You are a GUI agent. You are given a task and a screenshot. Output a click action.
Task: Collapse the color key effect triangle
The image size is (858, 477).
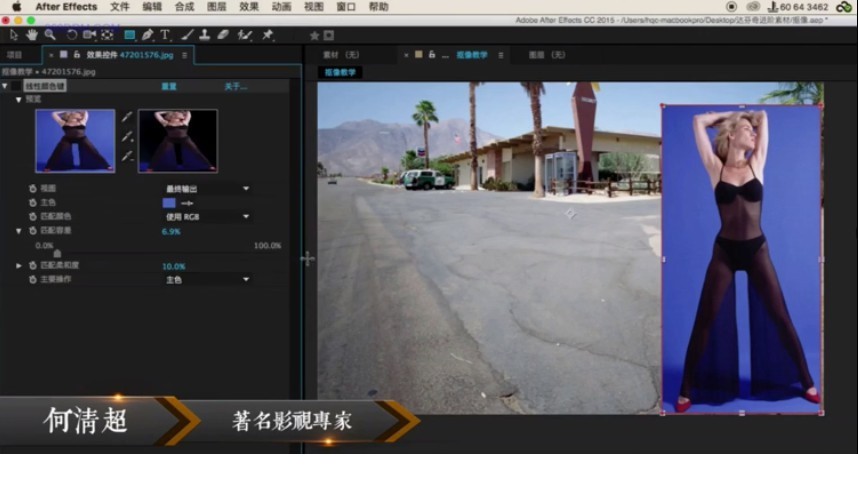click(5, 86)
